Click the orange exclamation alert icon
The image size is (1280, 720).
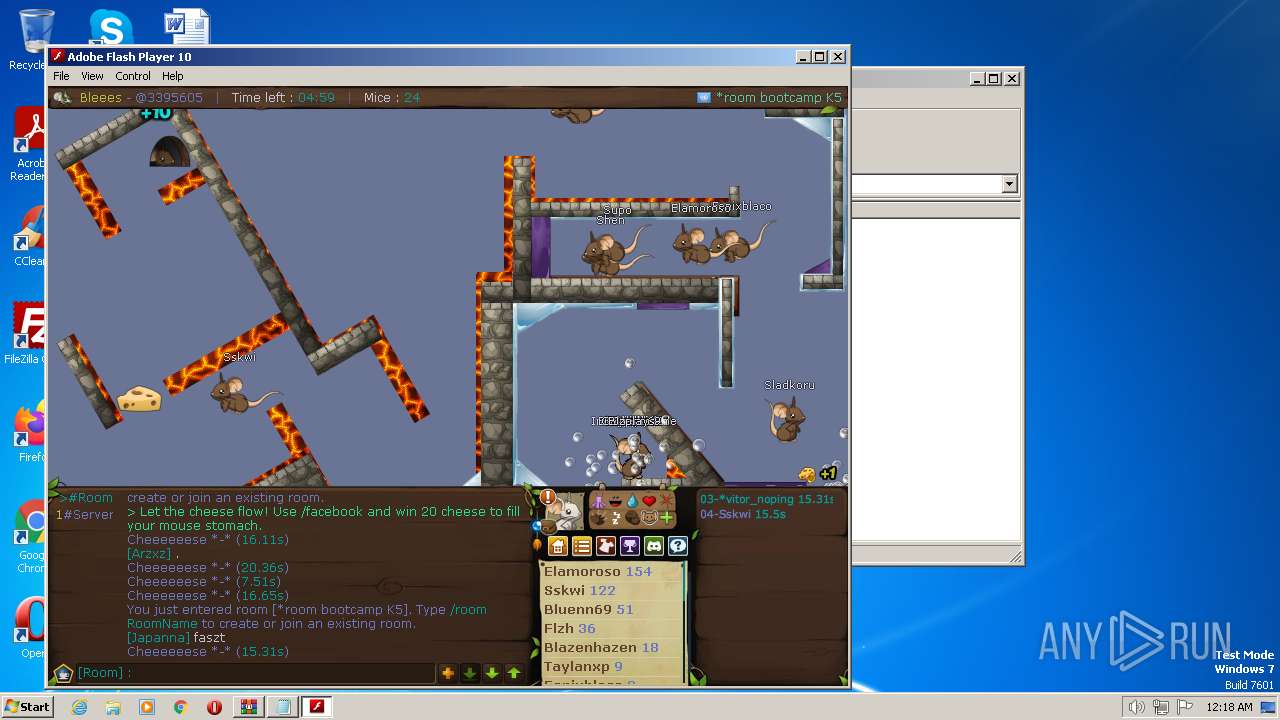(547, 497)
